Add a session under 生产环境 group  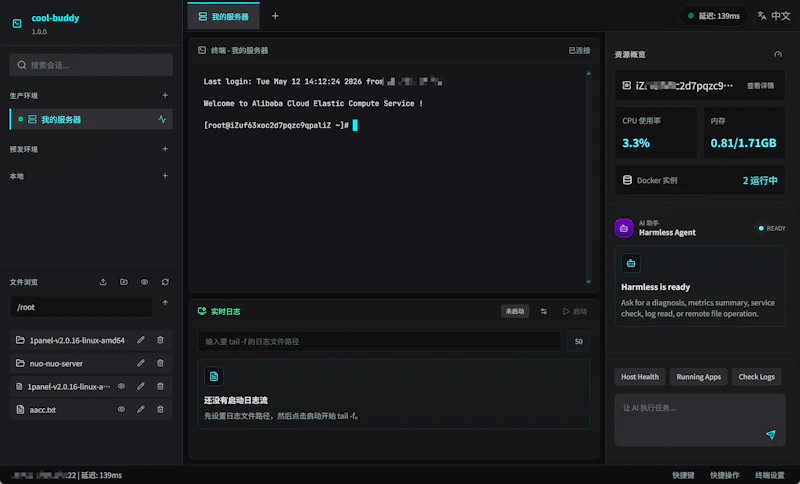click(x=165, y=95)
